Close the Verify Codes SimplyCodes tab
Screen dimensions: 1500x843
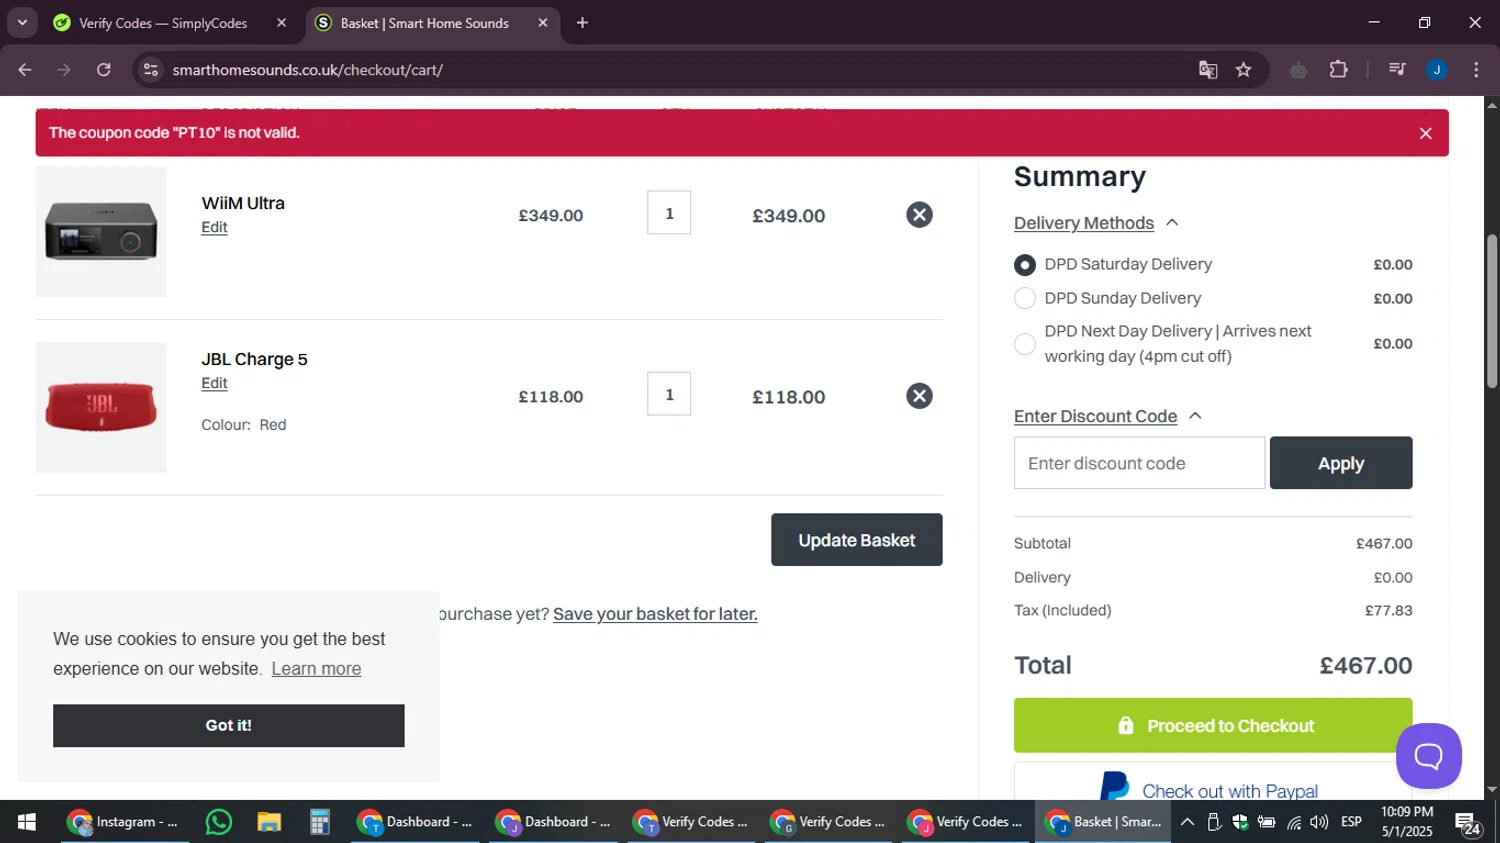pyautogui.click(x=281, y=23)
